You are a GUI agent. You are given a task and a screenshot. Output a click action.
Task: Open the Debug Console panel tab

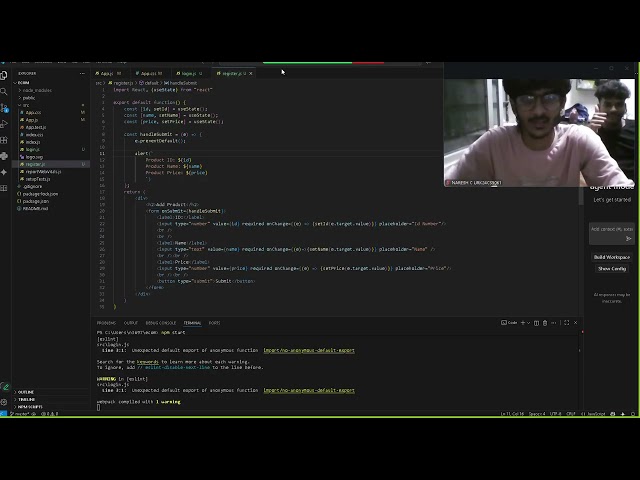pyautogui.click(x=160, y=323)
